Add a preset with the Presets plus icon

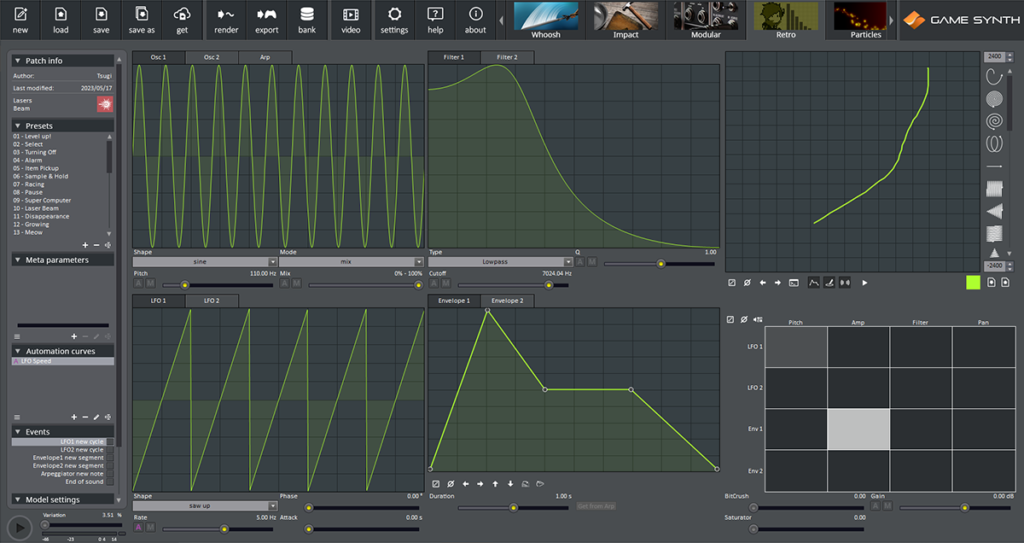(85, 245)
